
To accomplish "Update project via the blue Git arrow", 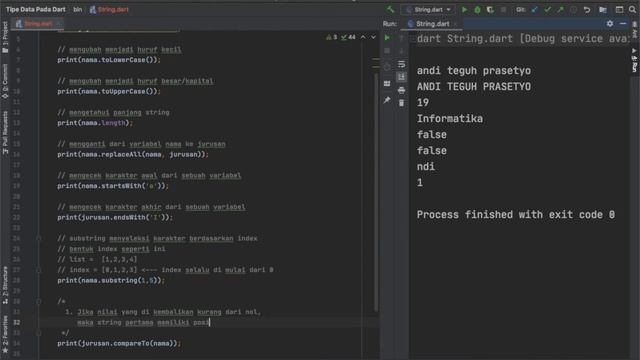I will pyautogui.click(x=534, y=9).
